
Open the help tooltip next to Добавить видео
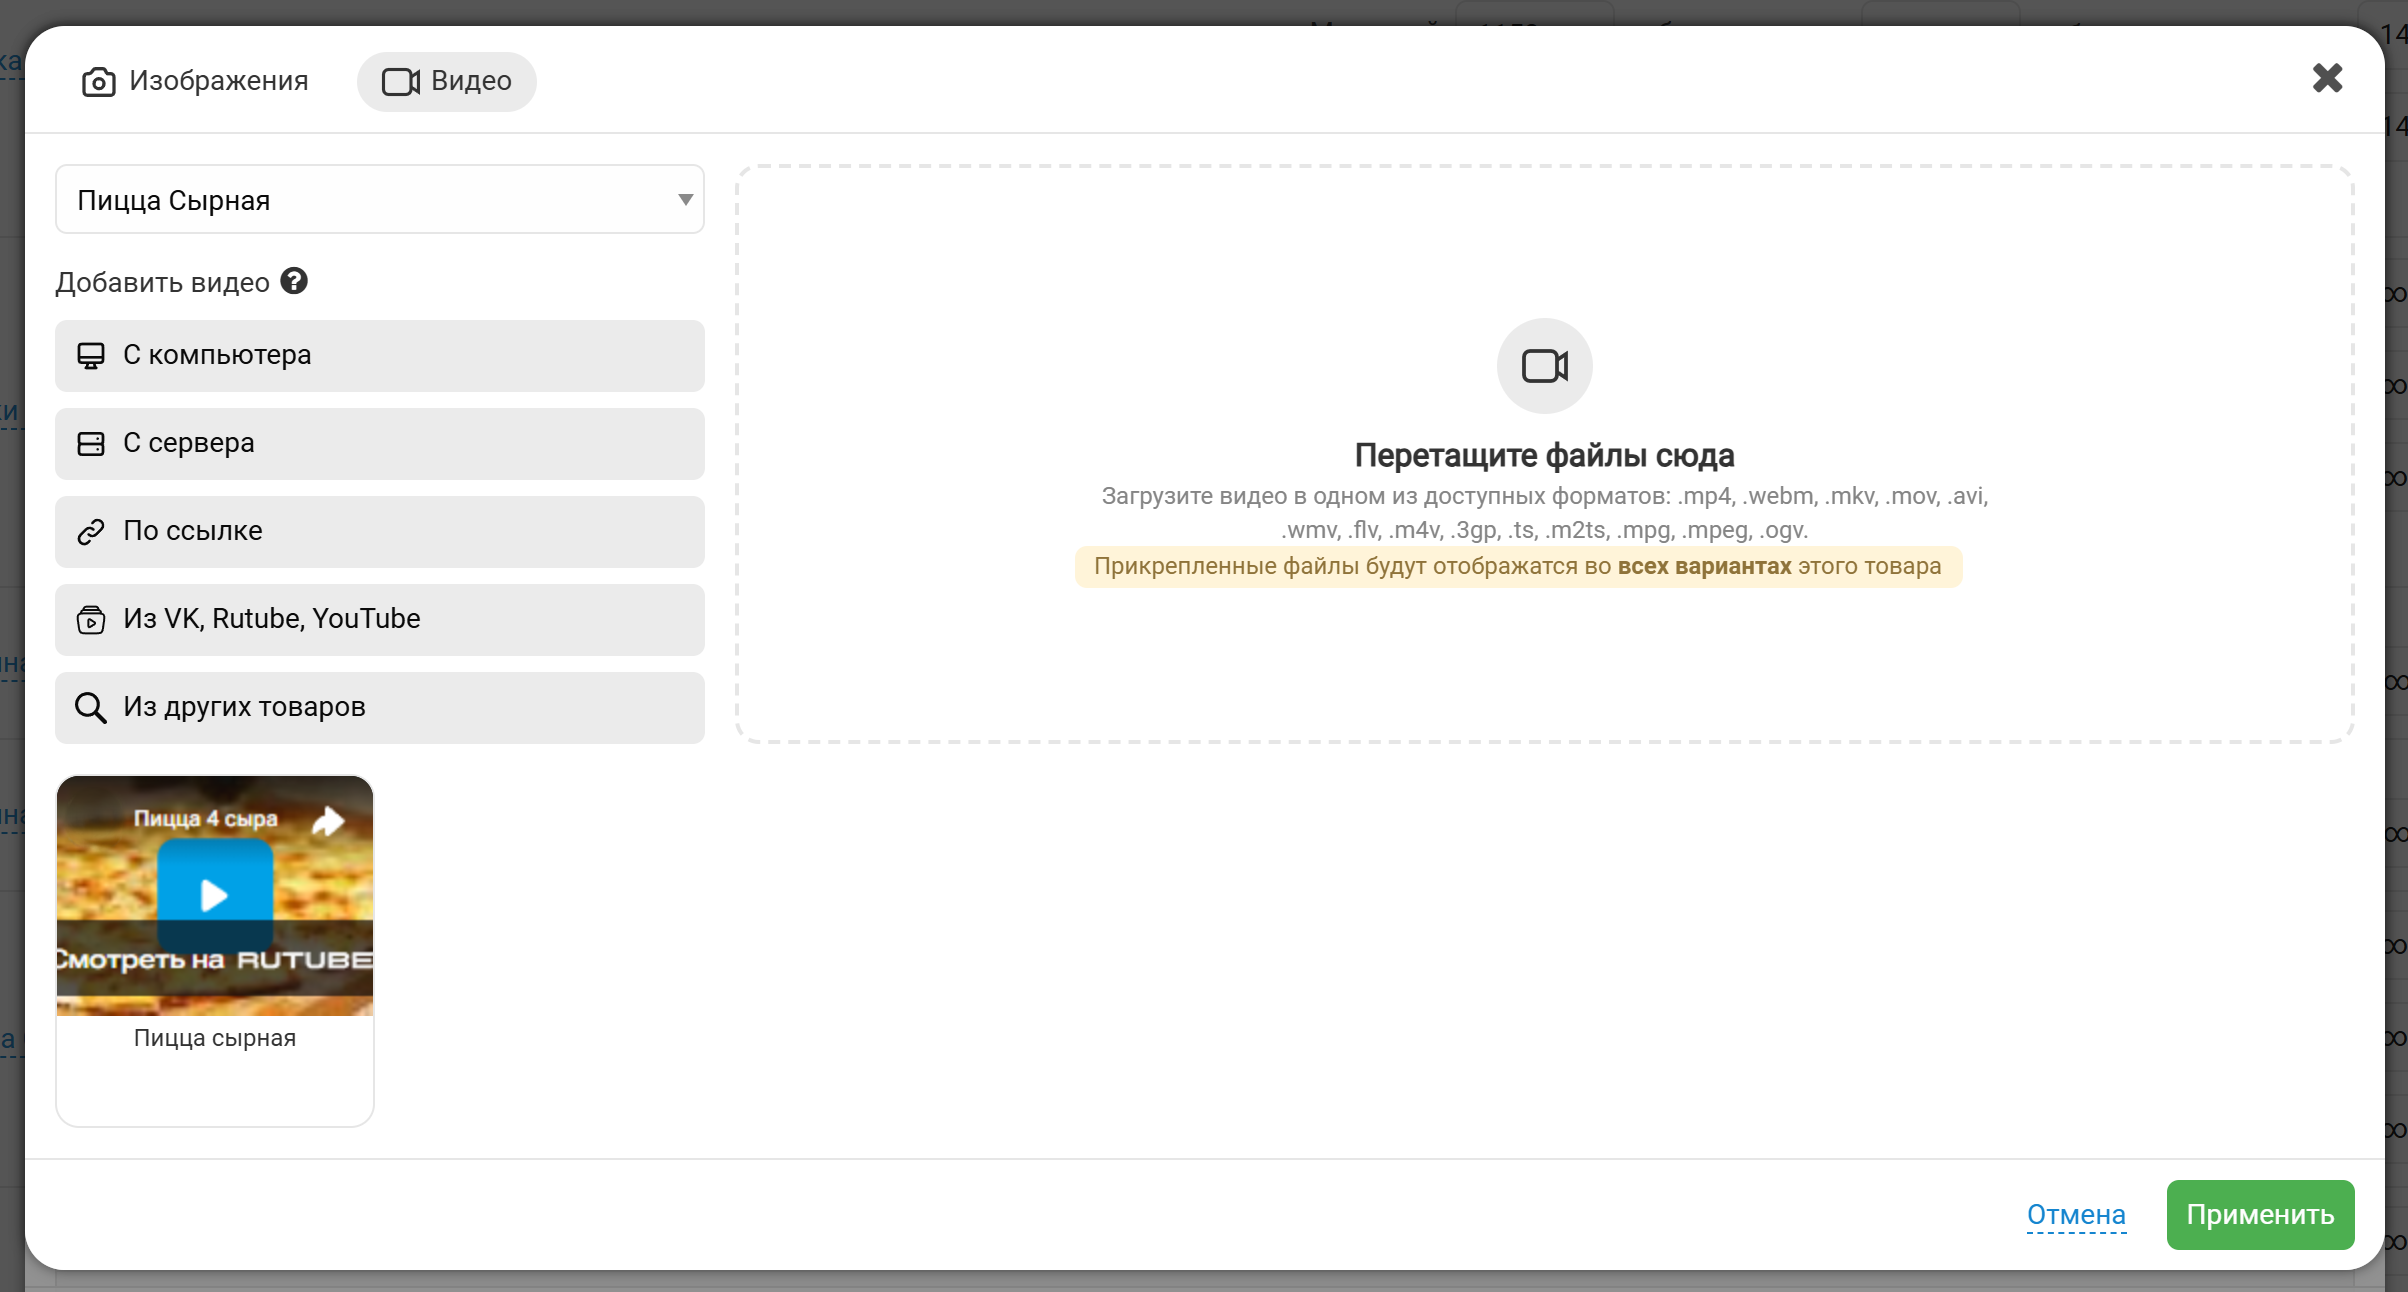[x=294, y=281]
